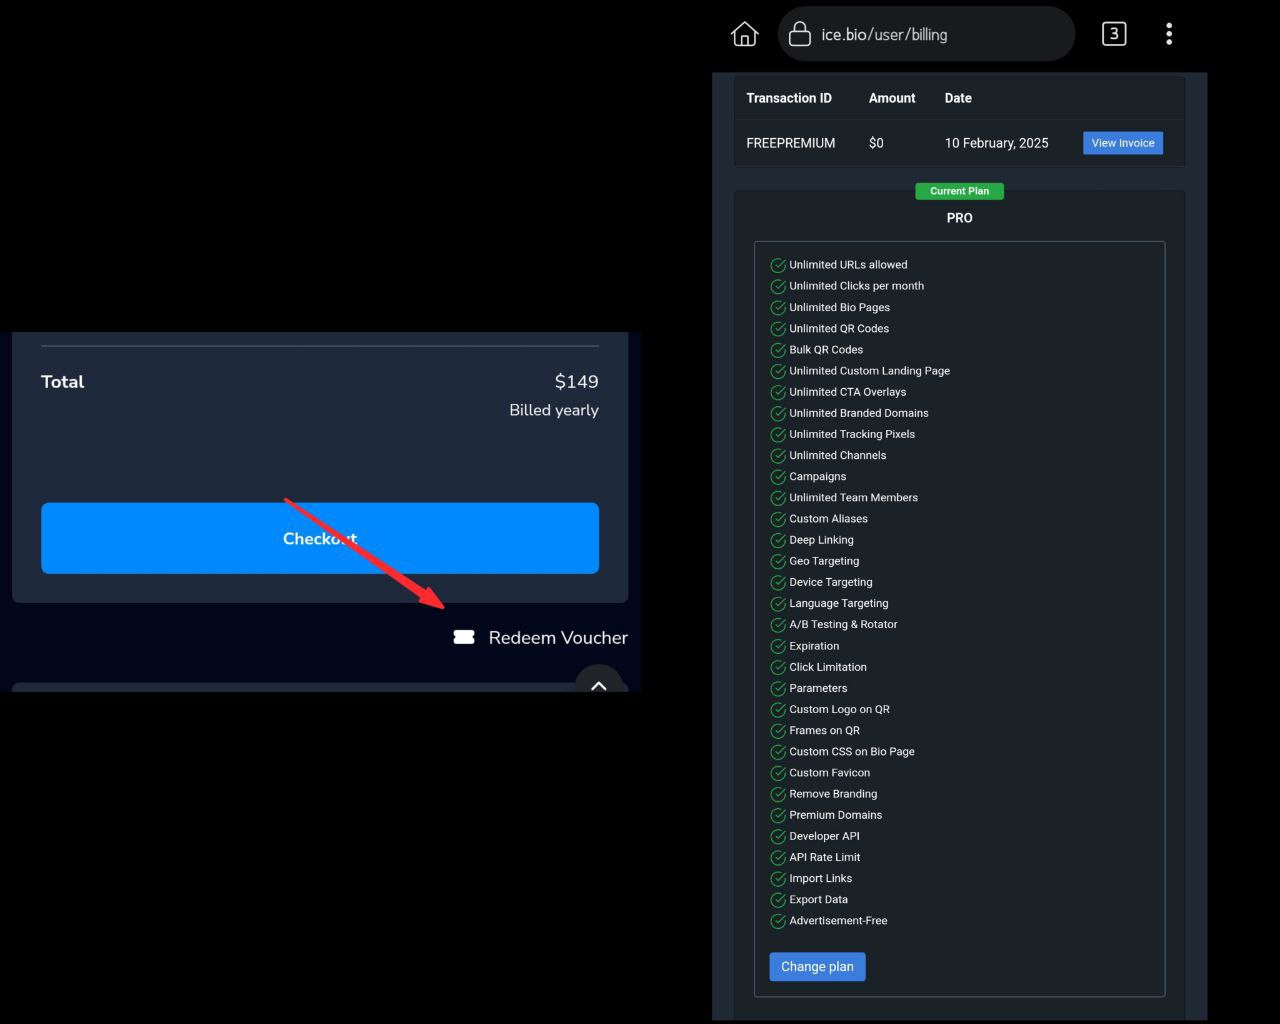Tap the browser home icon
Viewport: 1280px width, 1024px height.
pyautogui.click(x=745, y=34)
